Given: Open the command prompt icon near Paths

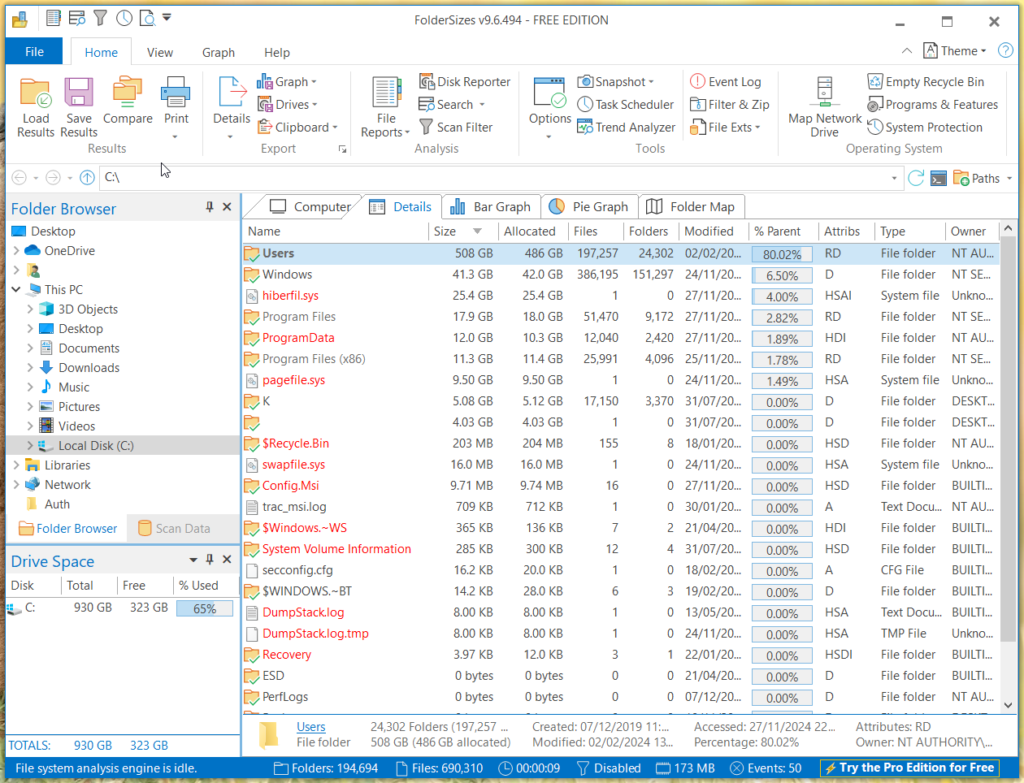Looking at the screenshot, I should tap(938, 178).
